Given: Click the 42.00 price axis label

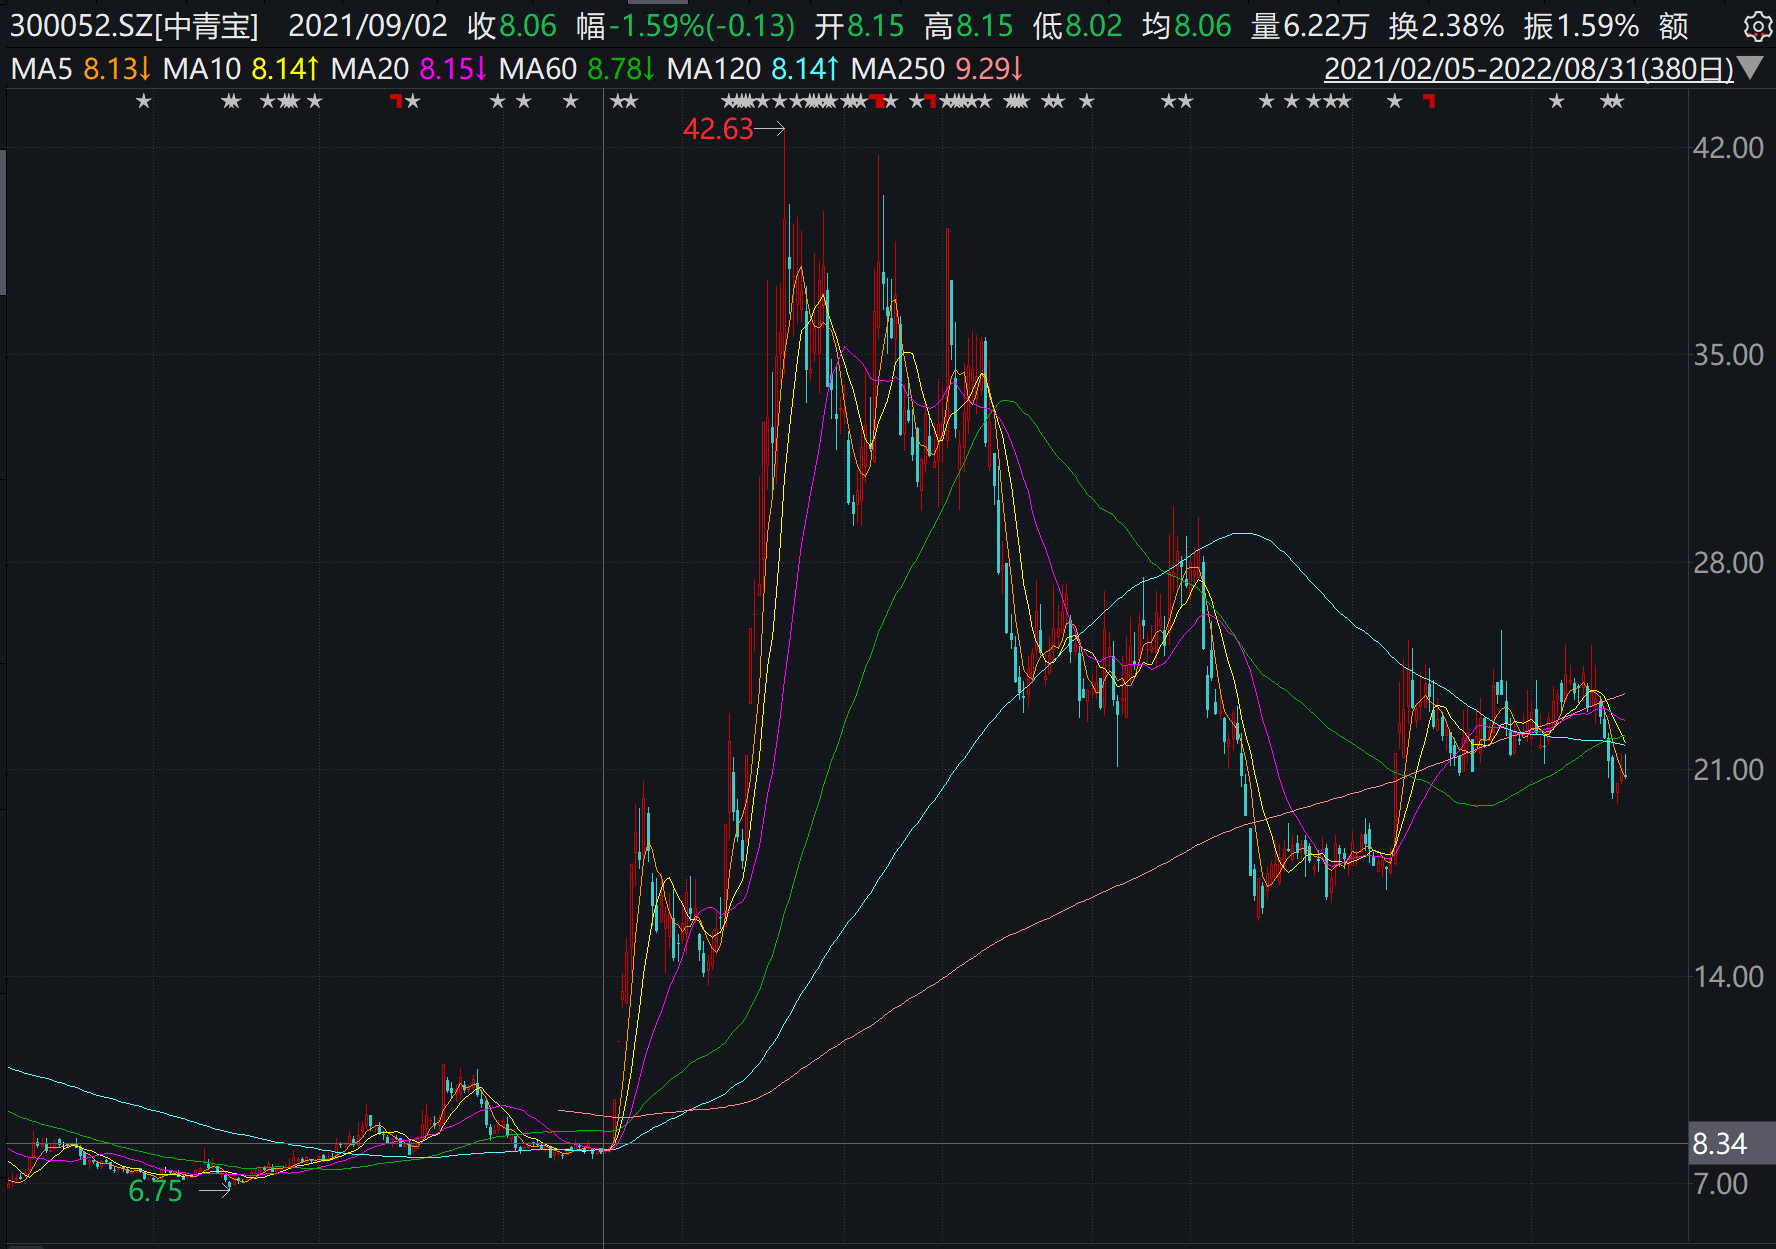Looking at the screenshot, I should tap(1728, 148).
